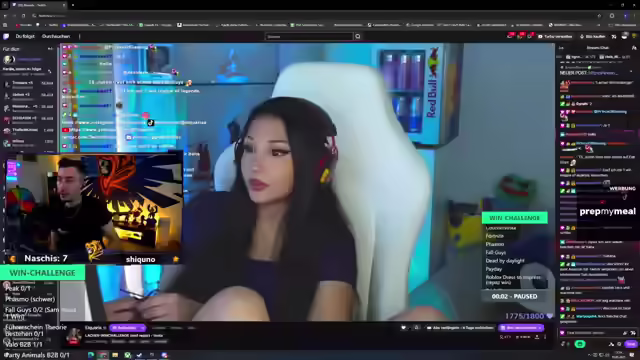This screenshot has width=640, height=360.
Task: Click the search input field
Action: coord(309,36)
